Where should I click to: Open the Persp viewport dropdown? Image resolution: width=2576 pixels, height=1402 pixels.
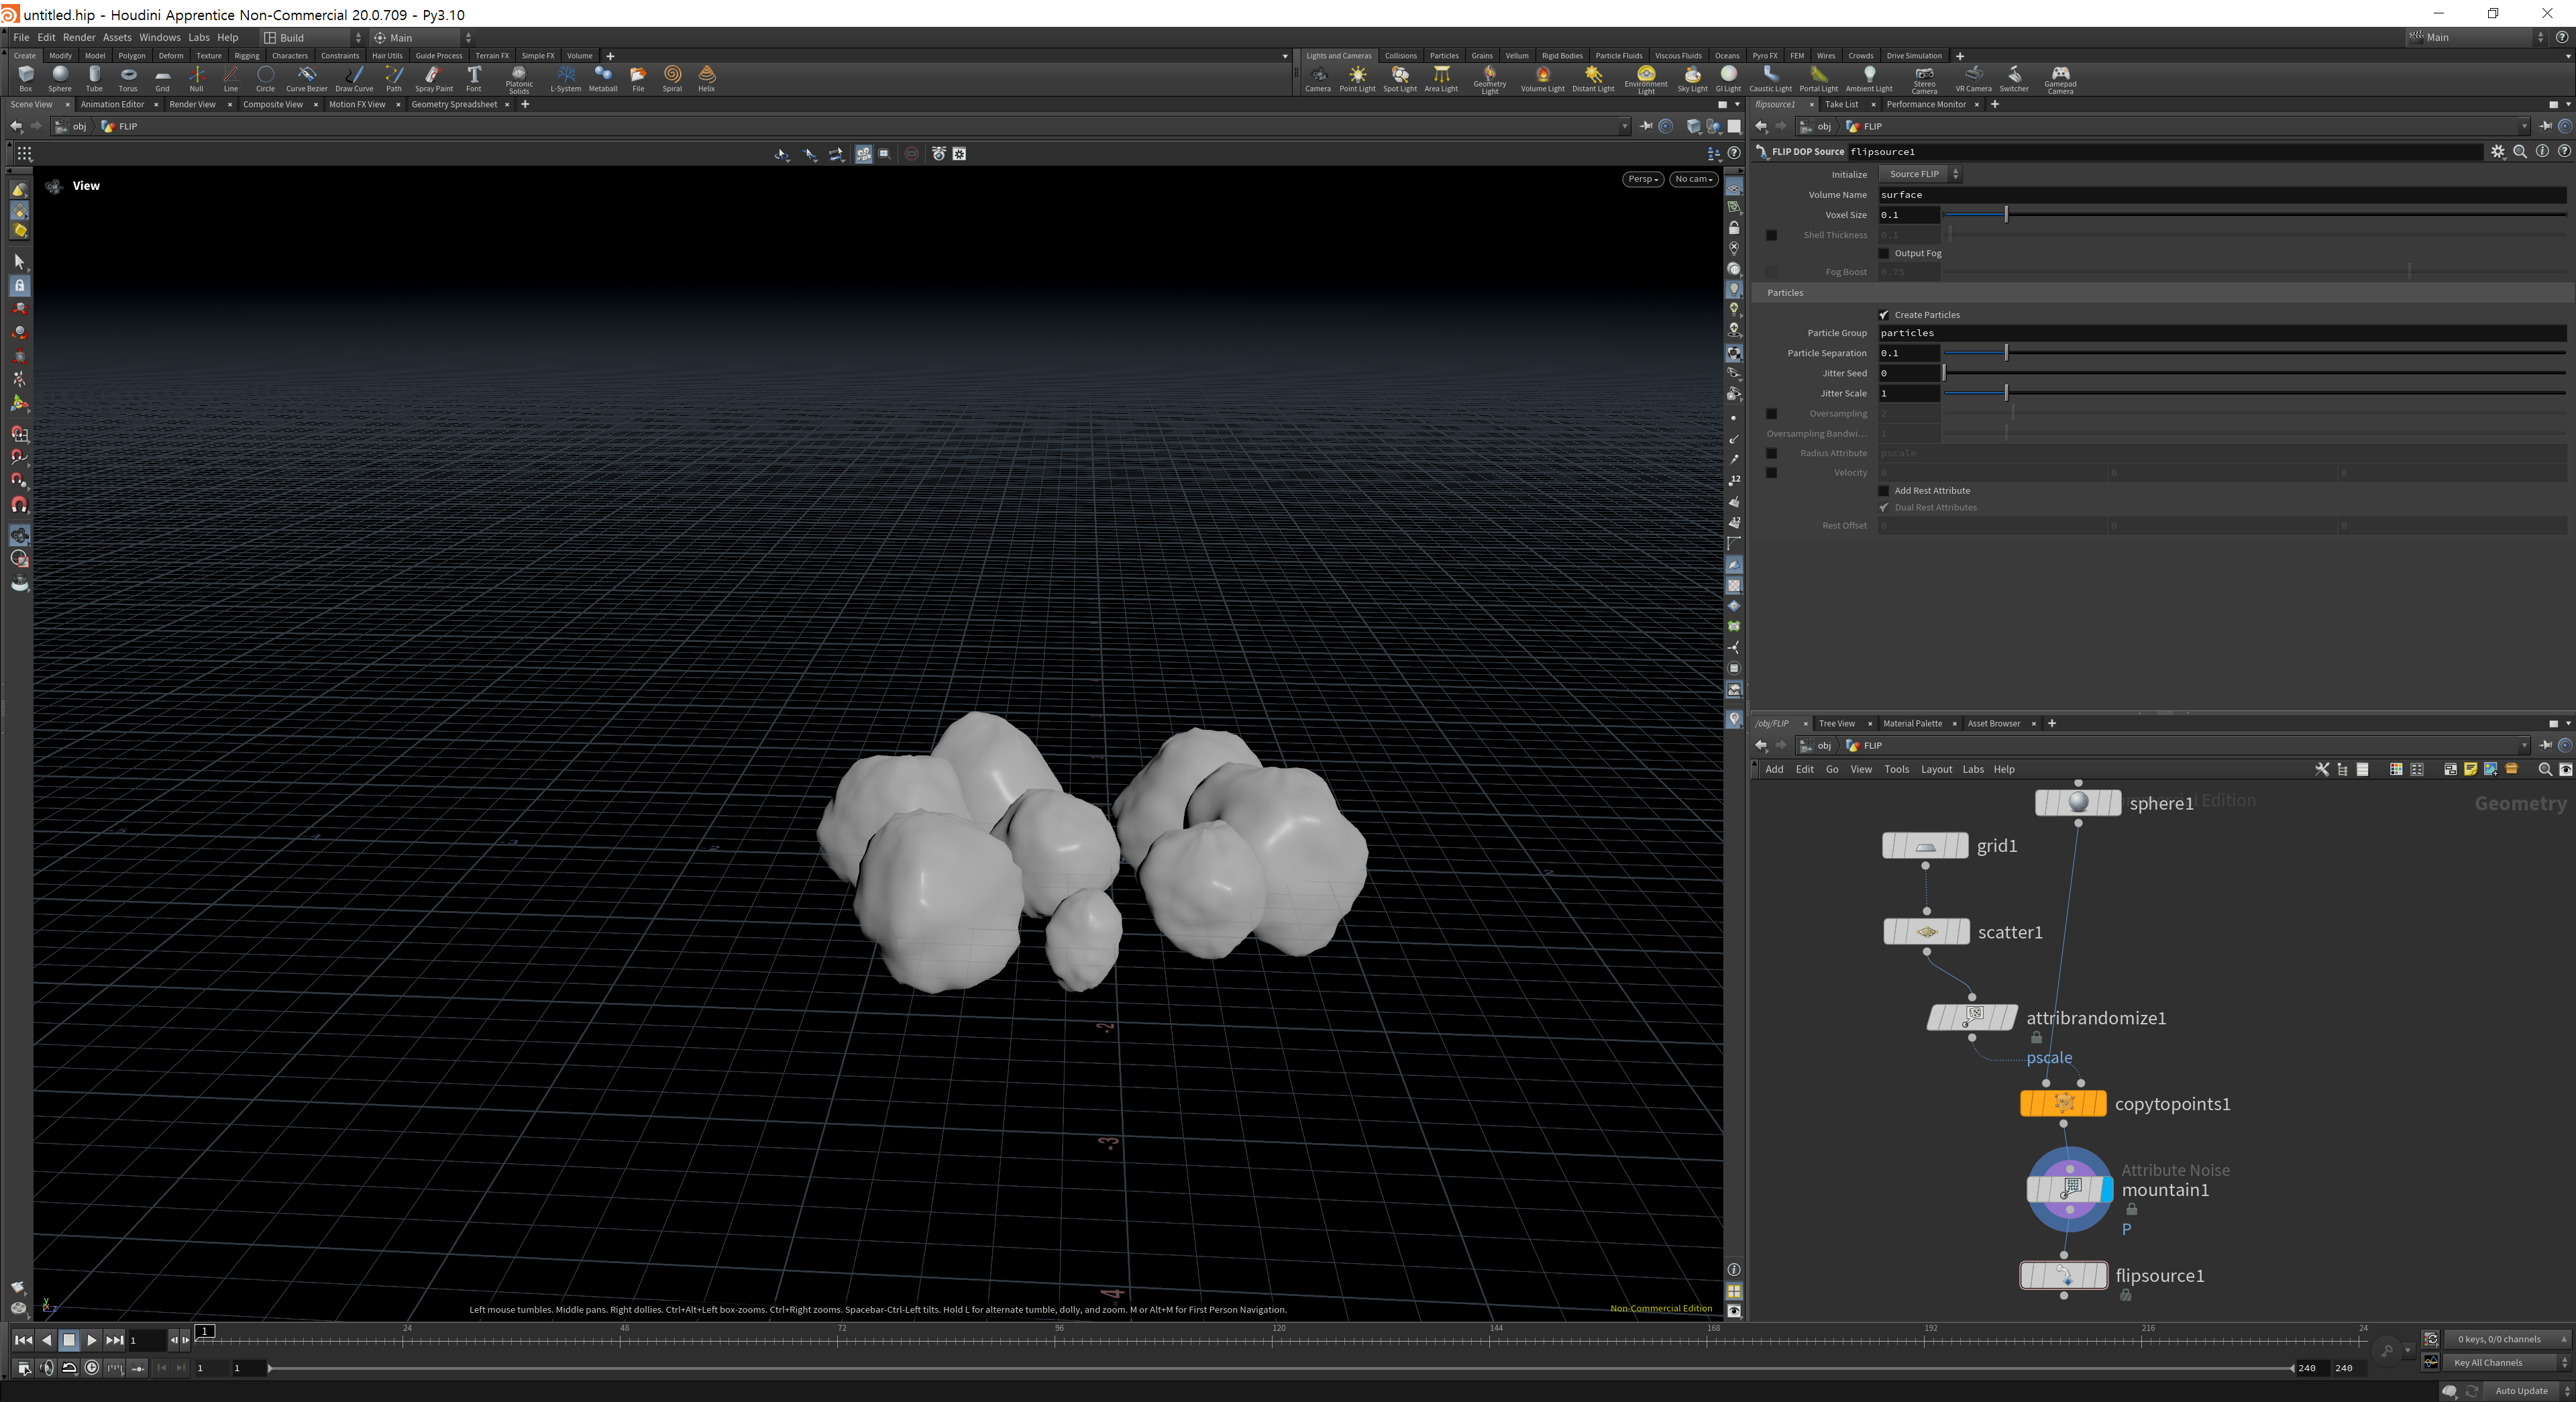pyautogui.click(x=1642, y=179)
